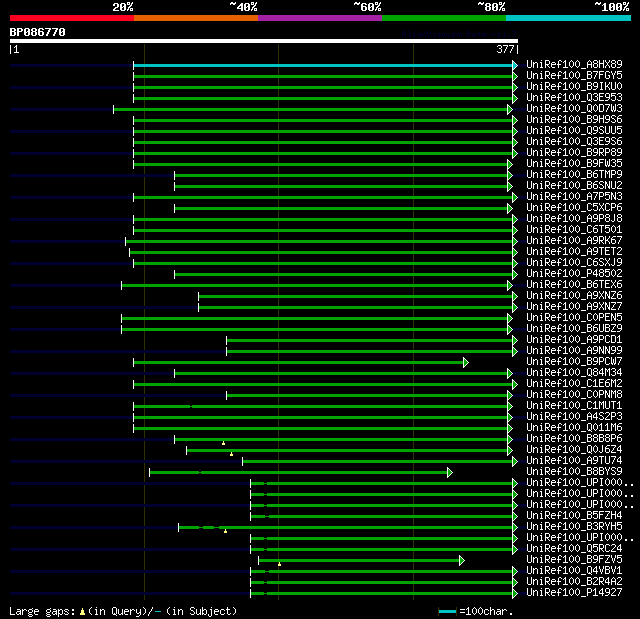
Task: Click the UniRef100_C6SXJ9 text
Action: [574, 263]
